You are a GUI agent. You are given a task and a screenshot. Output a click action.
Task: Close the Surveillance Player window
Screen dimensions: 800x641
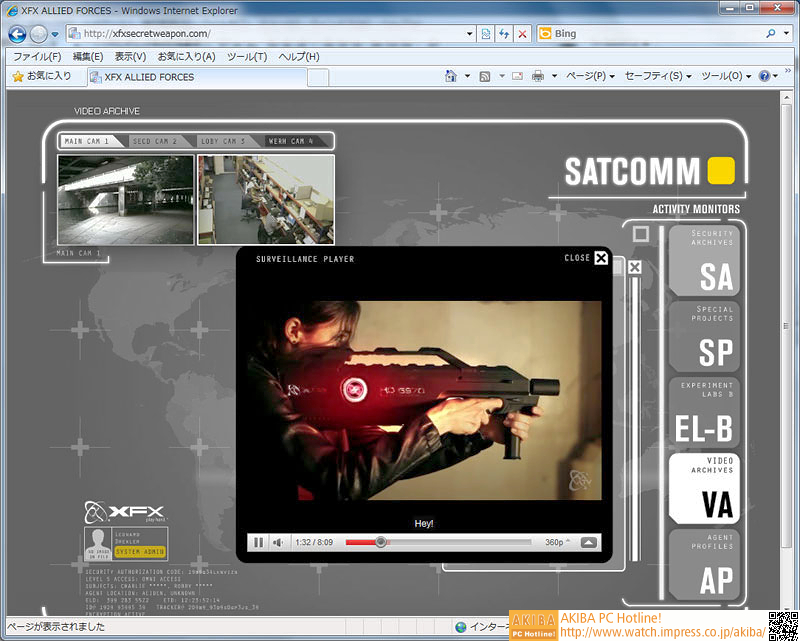tap(600, 258)
